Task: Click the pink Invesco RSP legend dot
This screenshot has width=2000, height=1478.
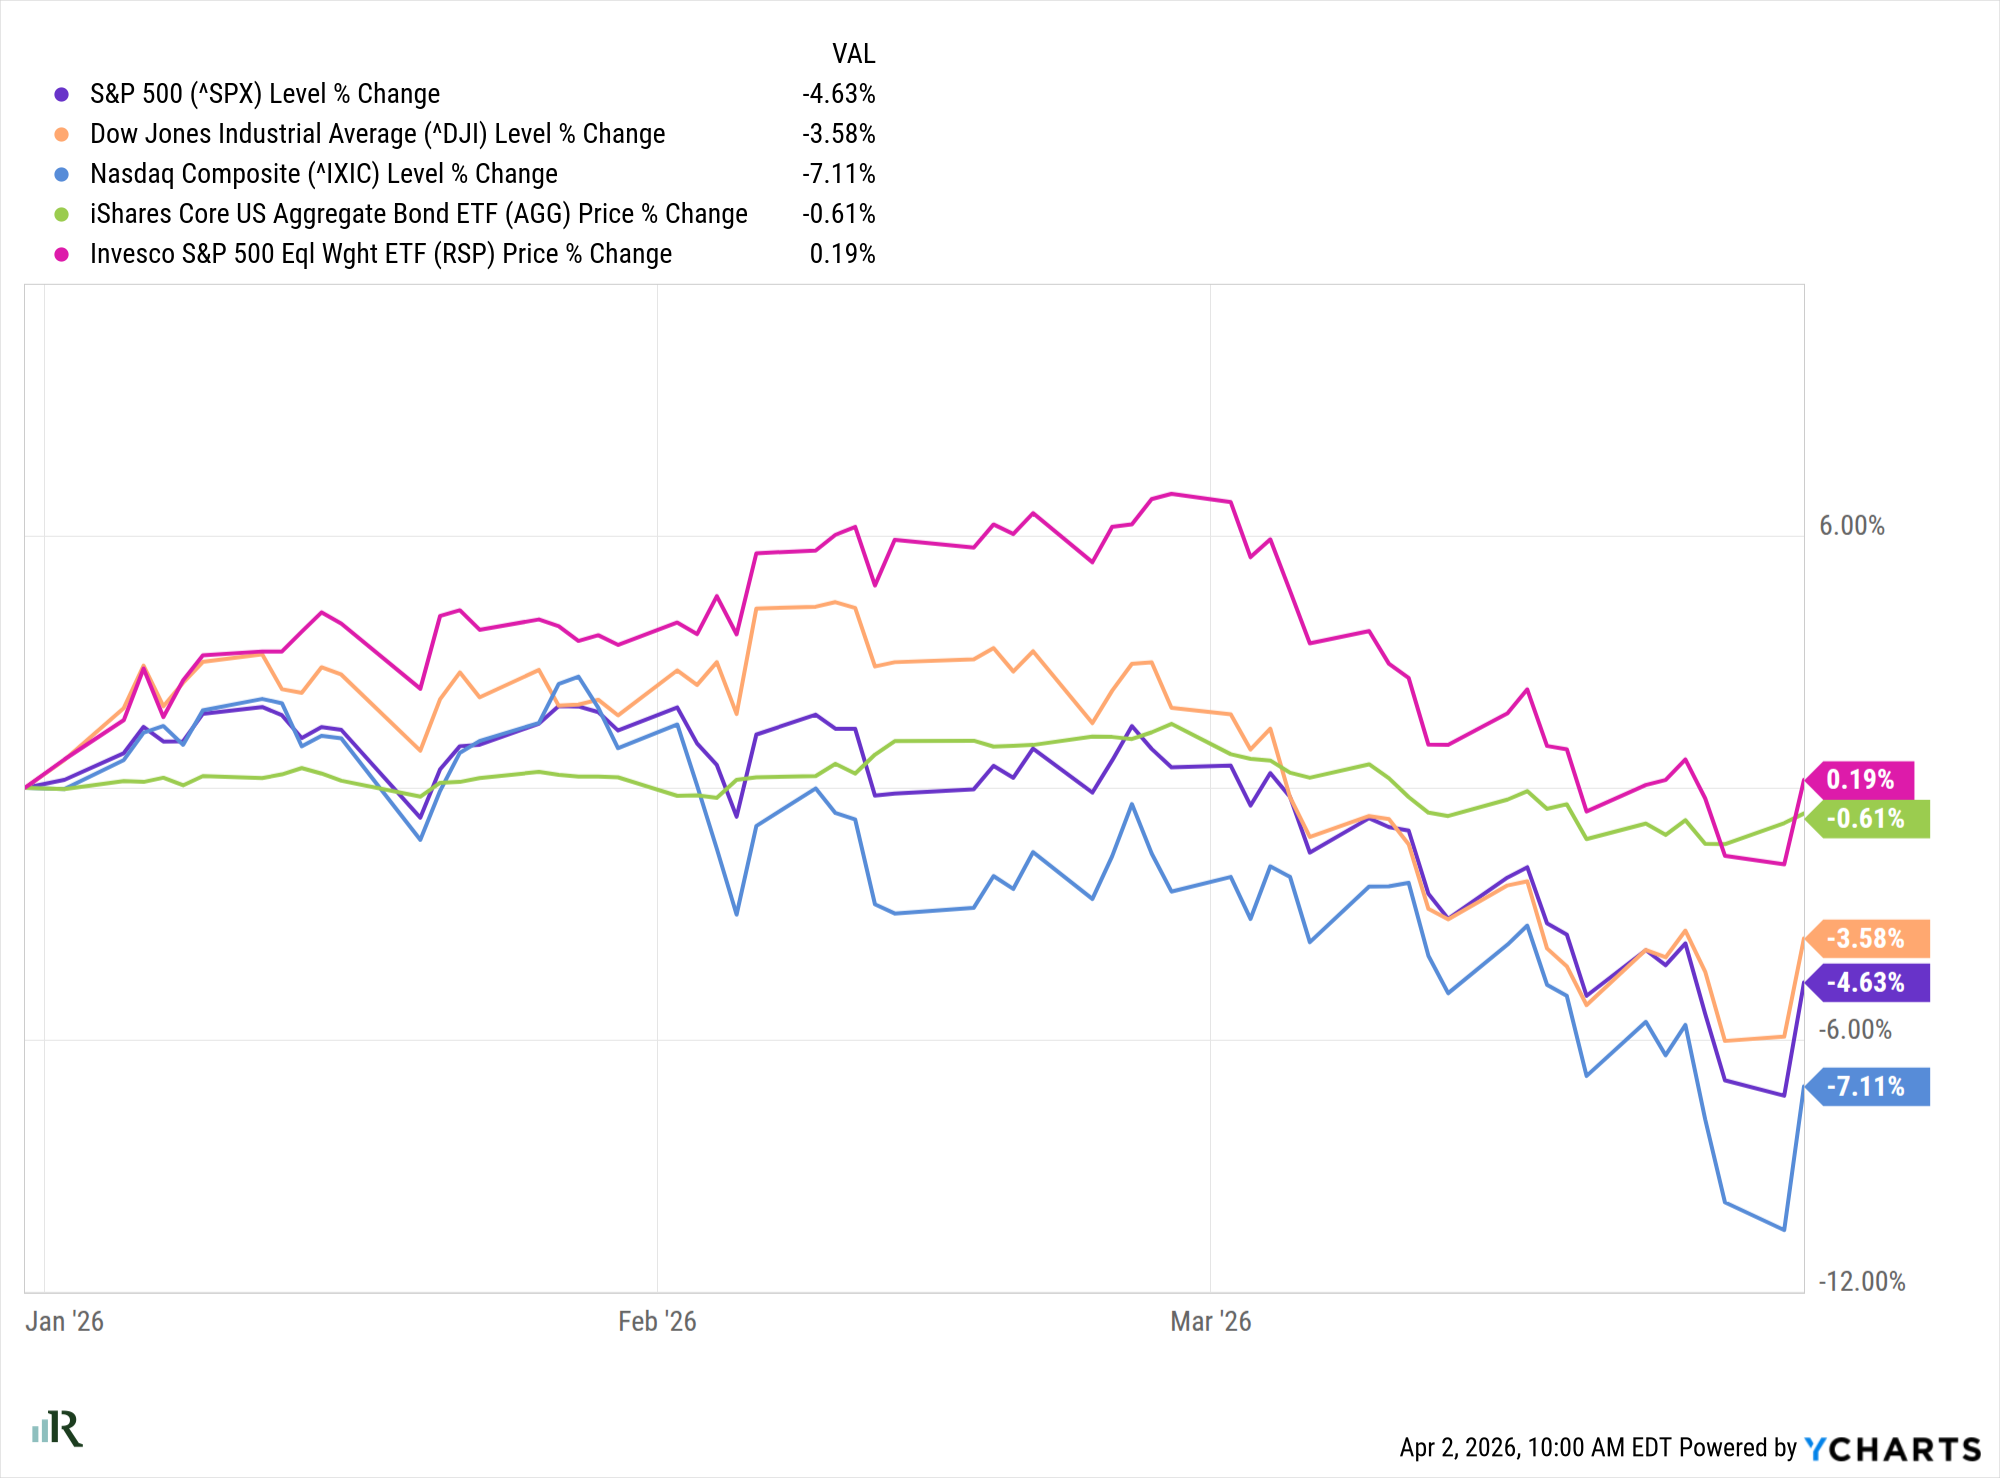Action: [x=62, y=254]
